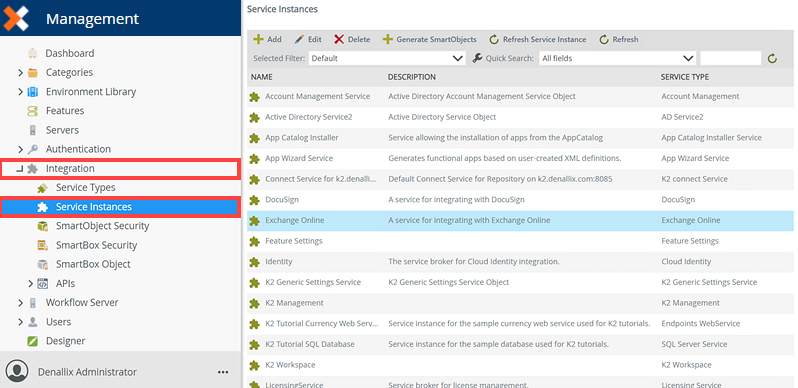This screenshot has height=388, width=798.
Task: Click the Edit toolbar button
Action: coord(308,39)
